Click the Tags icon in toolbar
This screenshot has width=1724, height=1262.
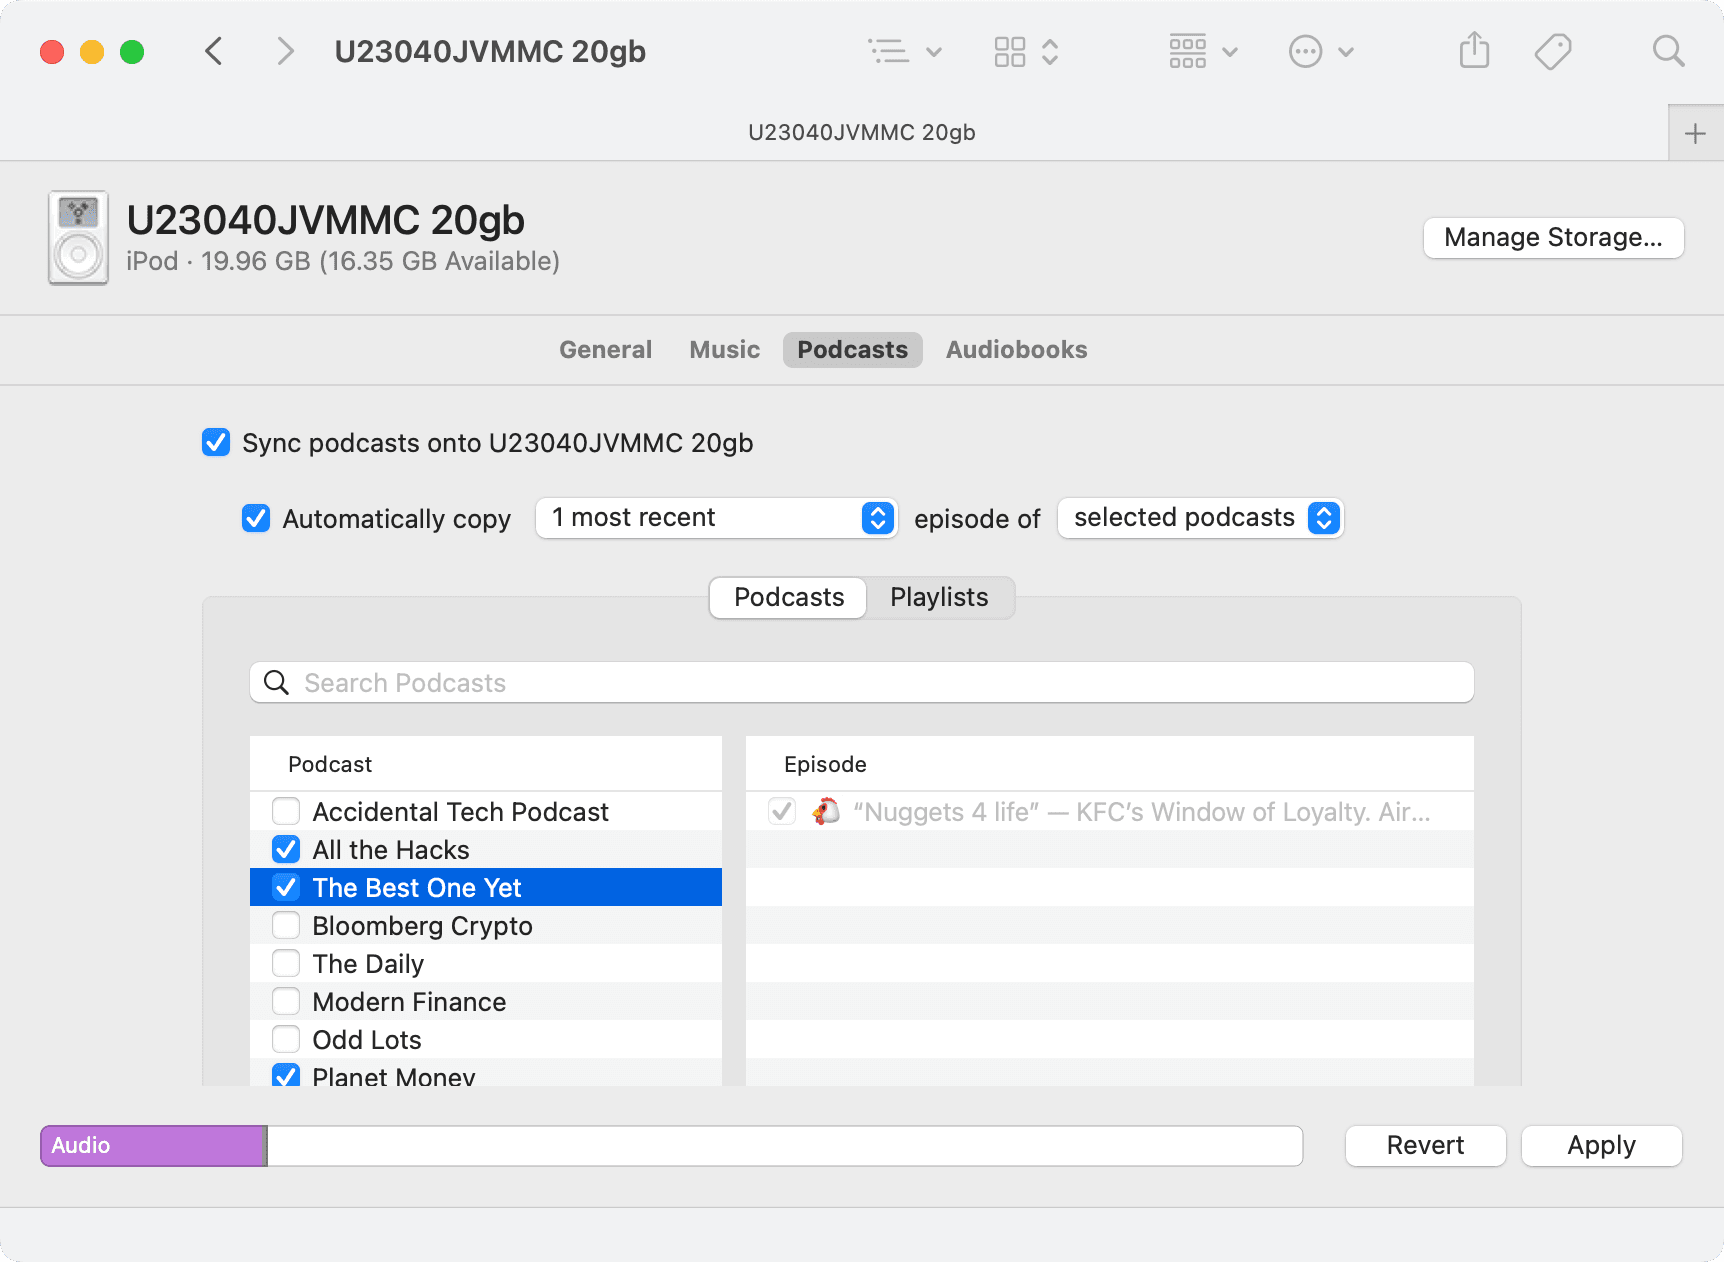[1553, 51]
